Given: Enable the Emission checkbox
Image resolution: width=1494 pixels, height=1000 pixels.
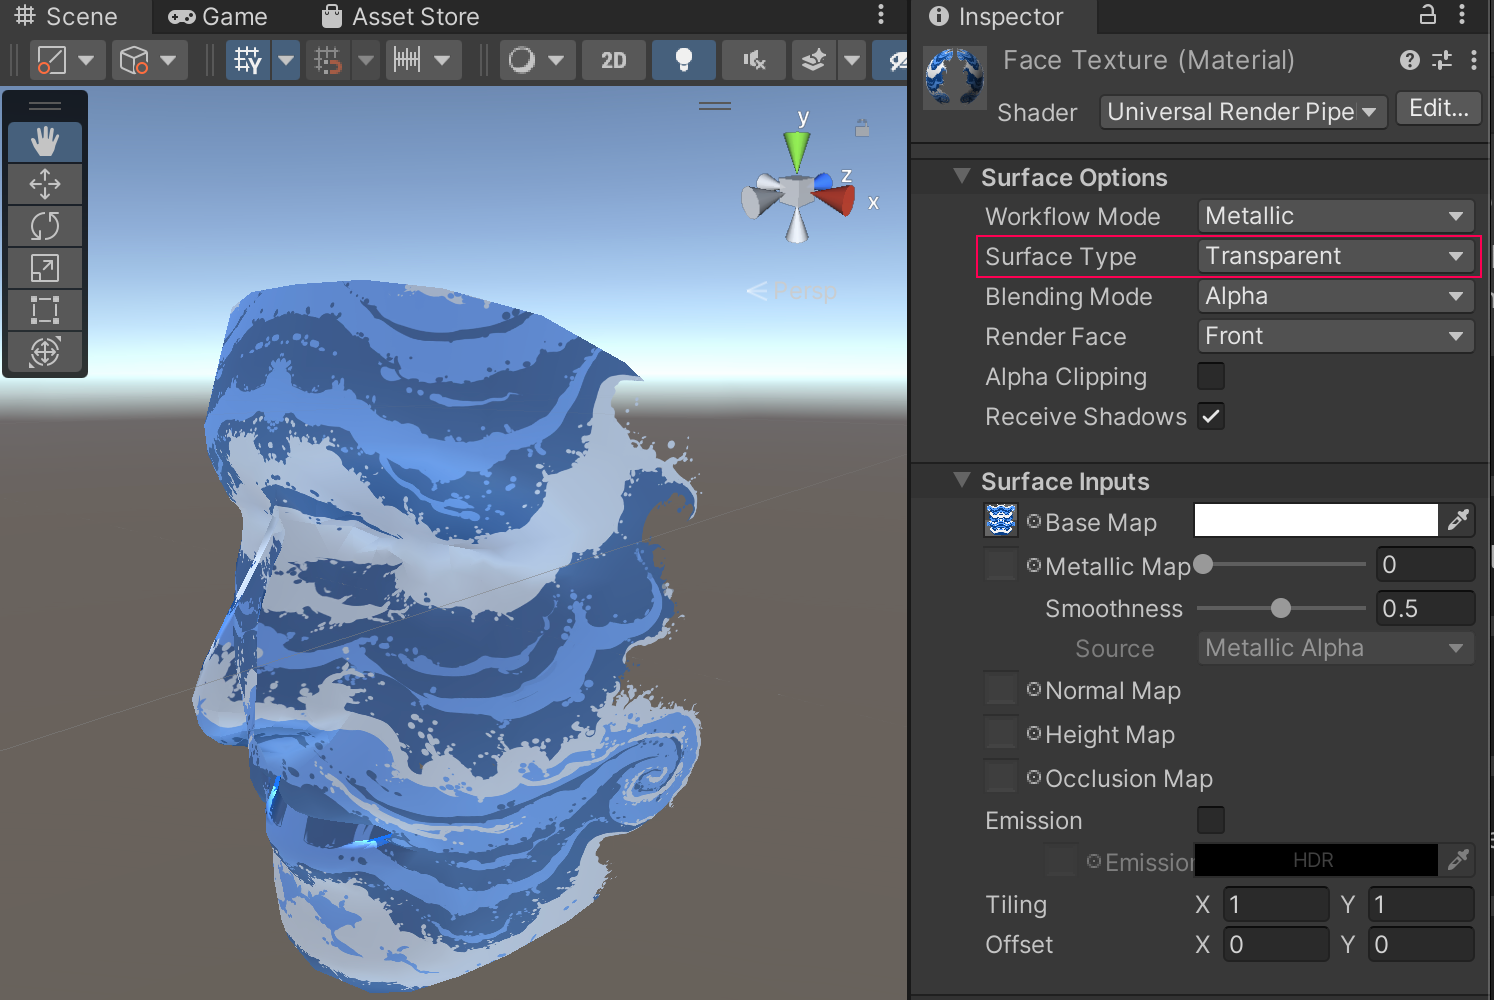Looking at the screenshot, I should coord(1210,821).
